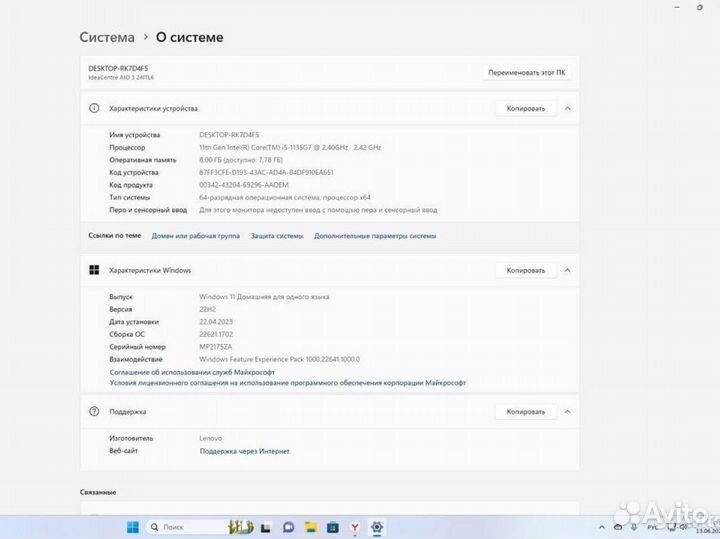The width and height of the screenshot is (720, 539).
Task: Click the question mark icon beside Поддержка
Action: point(94,411)
